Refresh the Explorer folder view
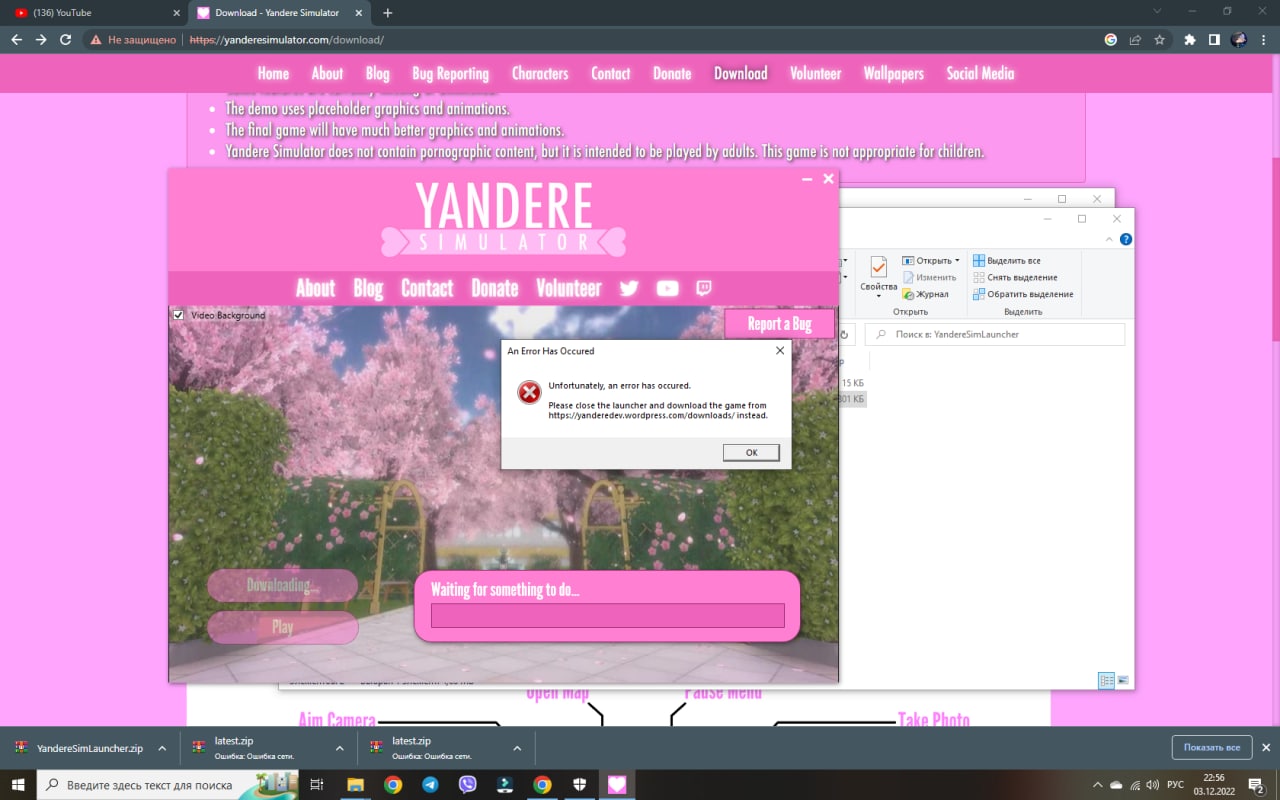Image resolution: width=1280 pixels, height=800 pixels. 845,335
